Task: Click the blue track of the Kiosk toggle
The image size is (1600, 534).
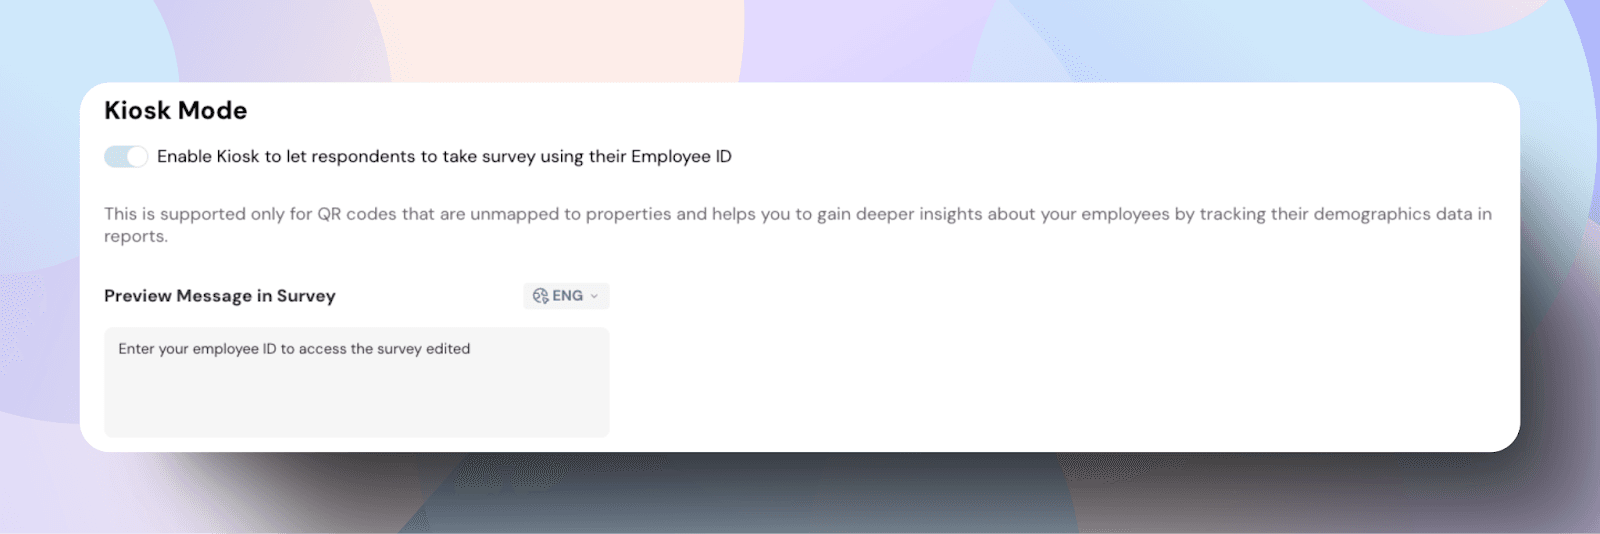Action: point(114,156)
